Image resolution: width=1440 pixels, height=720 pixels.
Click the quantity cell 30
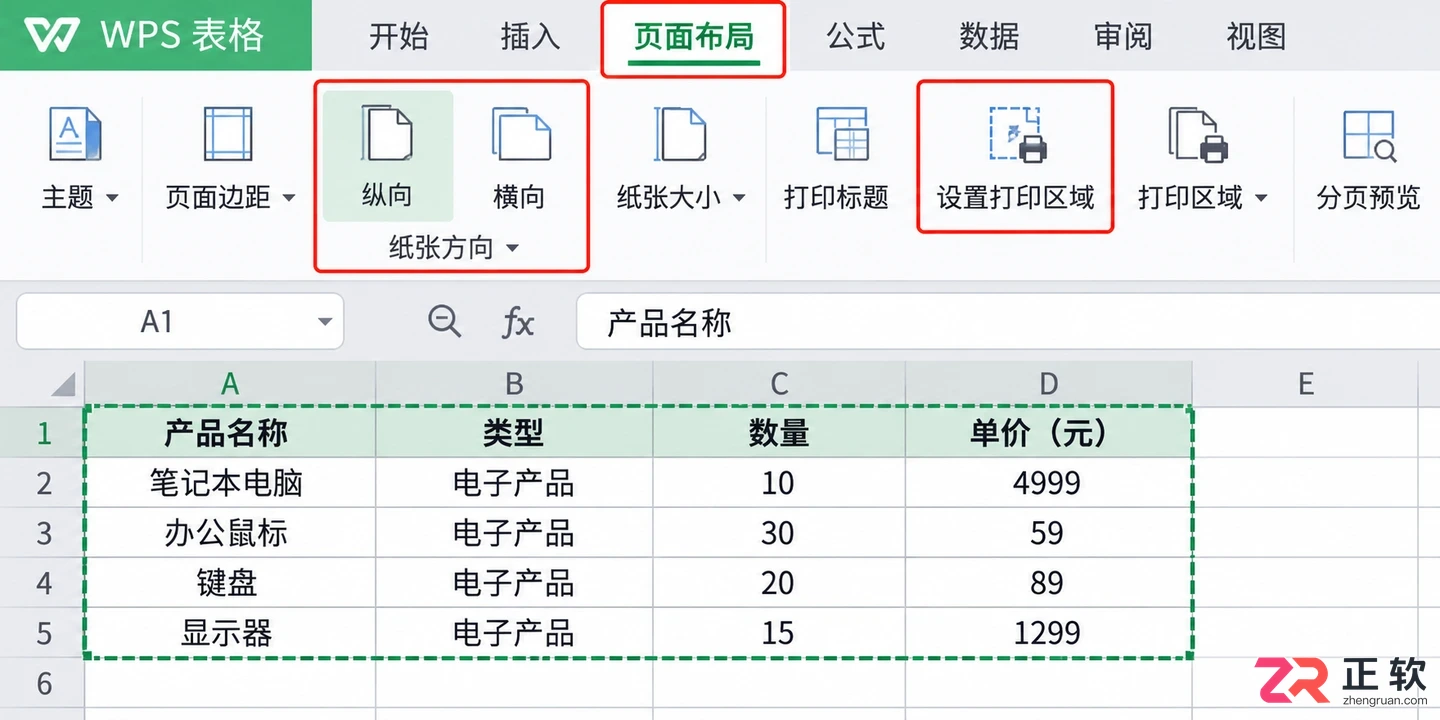[x=779, y=533]
